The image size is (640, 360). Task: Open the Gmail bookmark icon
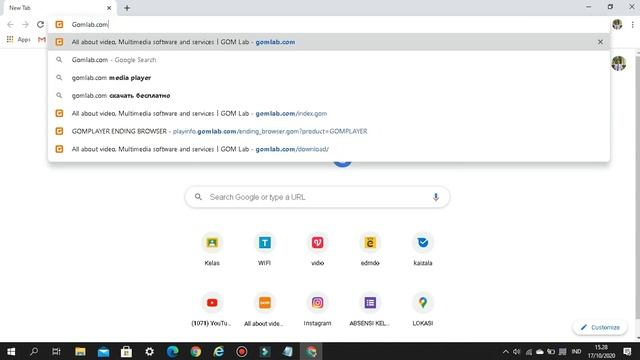point(41,39)
